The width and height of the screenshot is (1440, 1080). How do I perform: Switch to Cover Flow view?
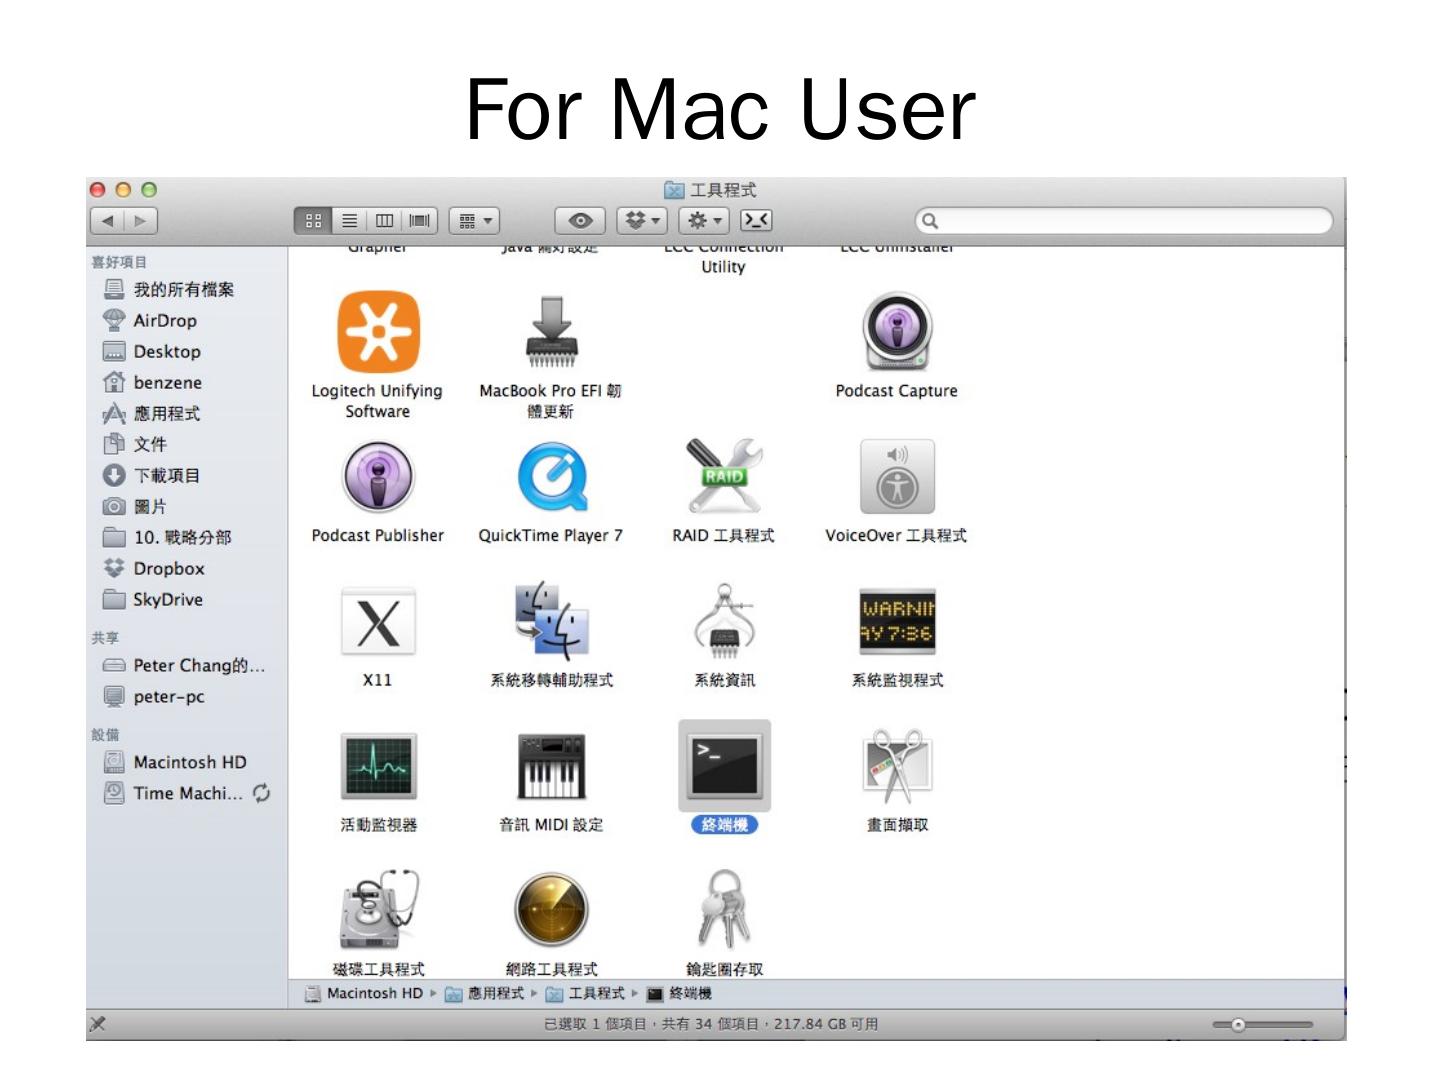click(420, 221)
